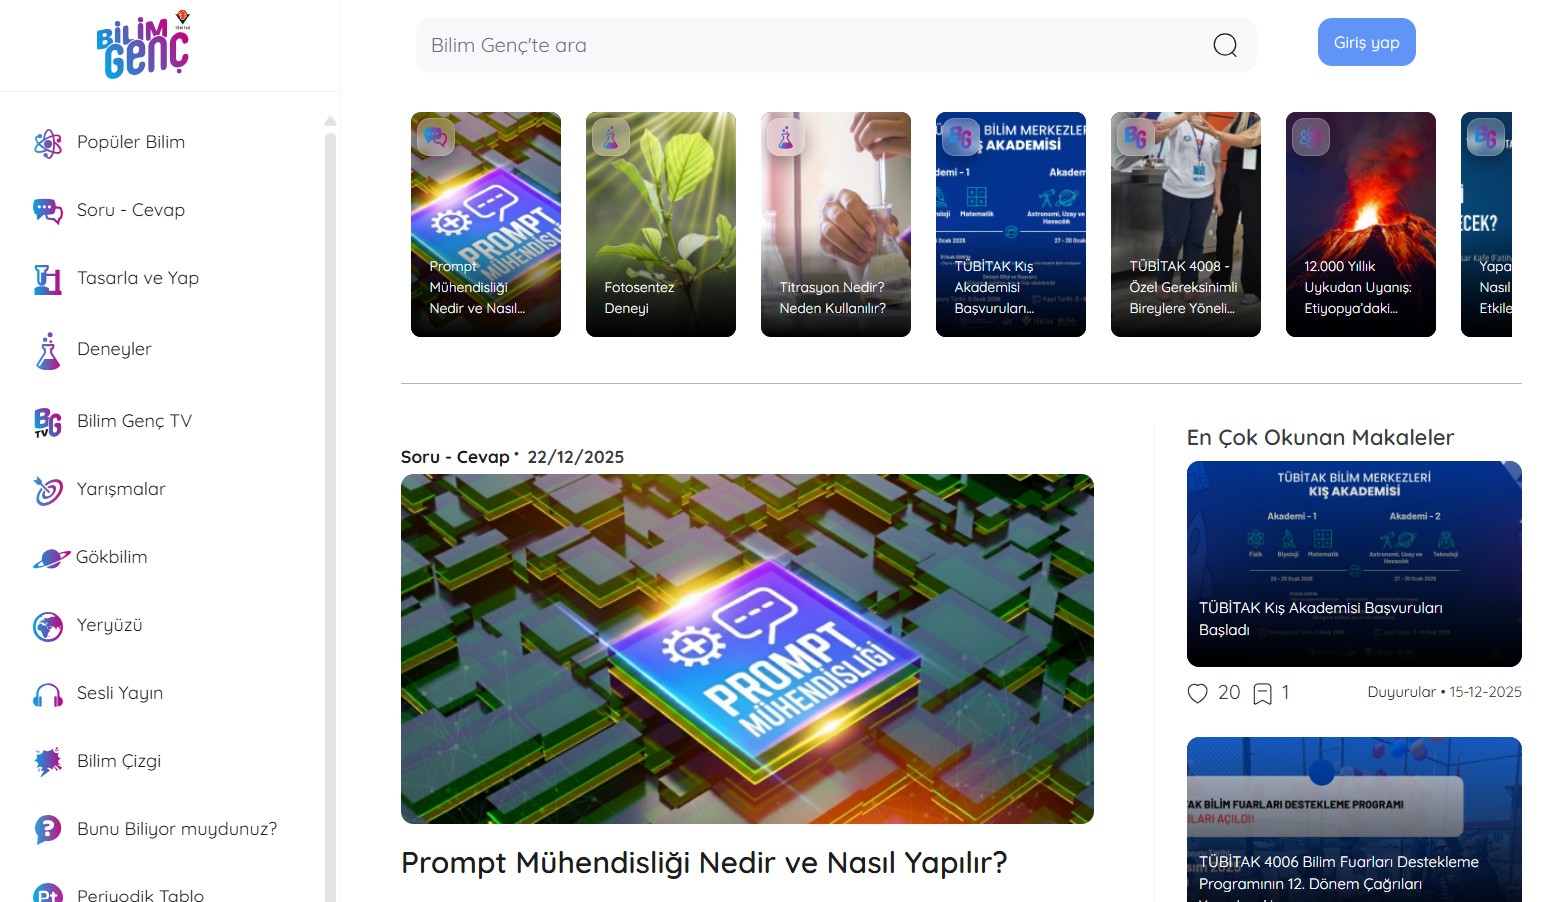Open the Fotosentez Deneyi story card
This screenshot has width=1551, height=902.
[661, 224]
